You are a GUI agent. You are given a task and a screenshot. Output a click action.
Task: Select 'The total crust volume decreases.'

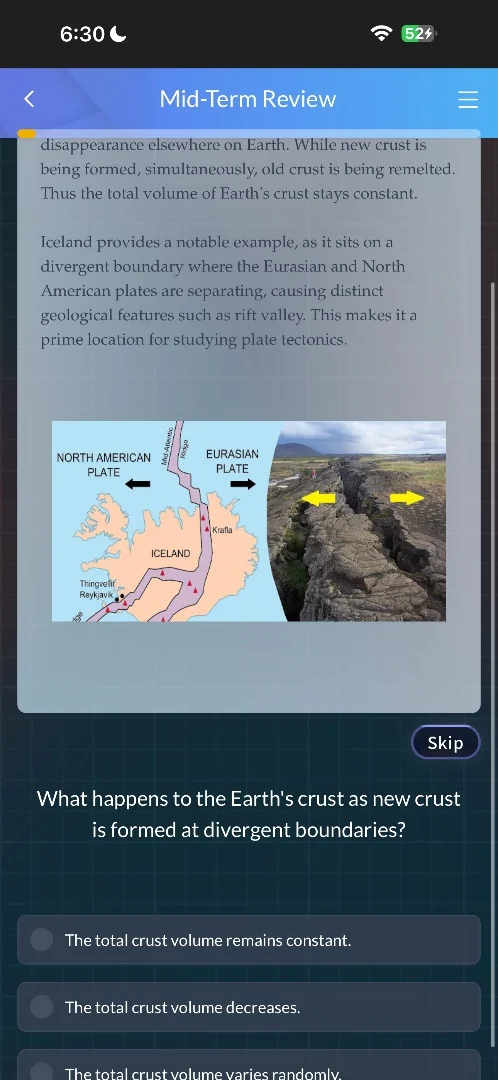pos(249,1007)
